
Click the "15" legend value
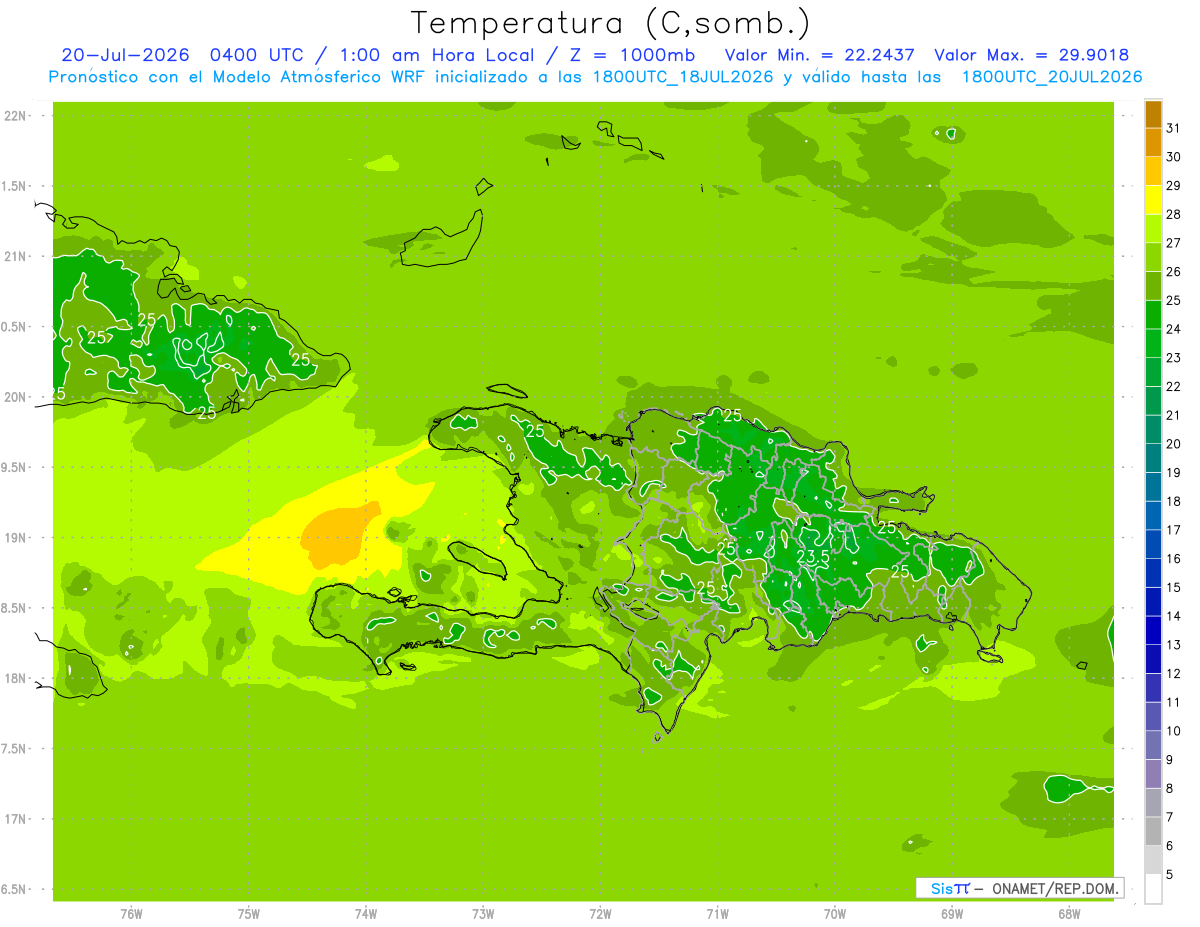(x=1174, y=587)
